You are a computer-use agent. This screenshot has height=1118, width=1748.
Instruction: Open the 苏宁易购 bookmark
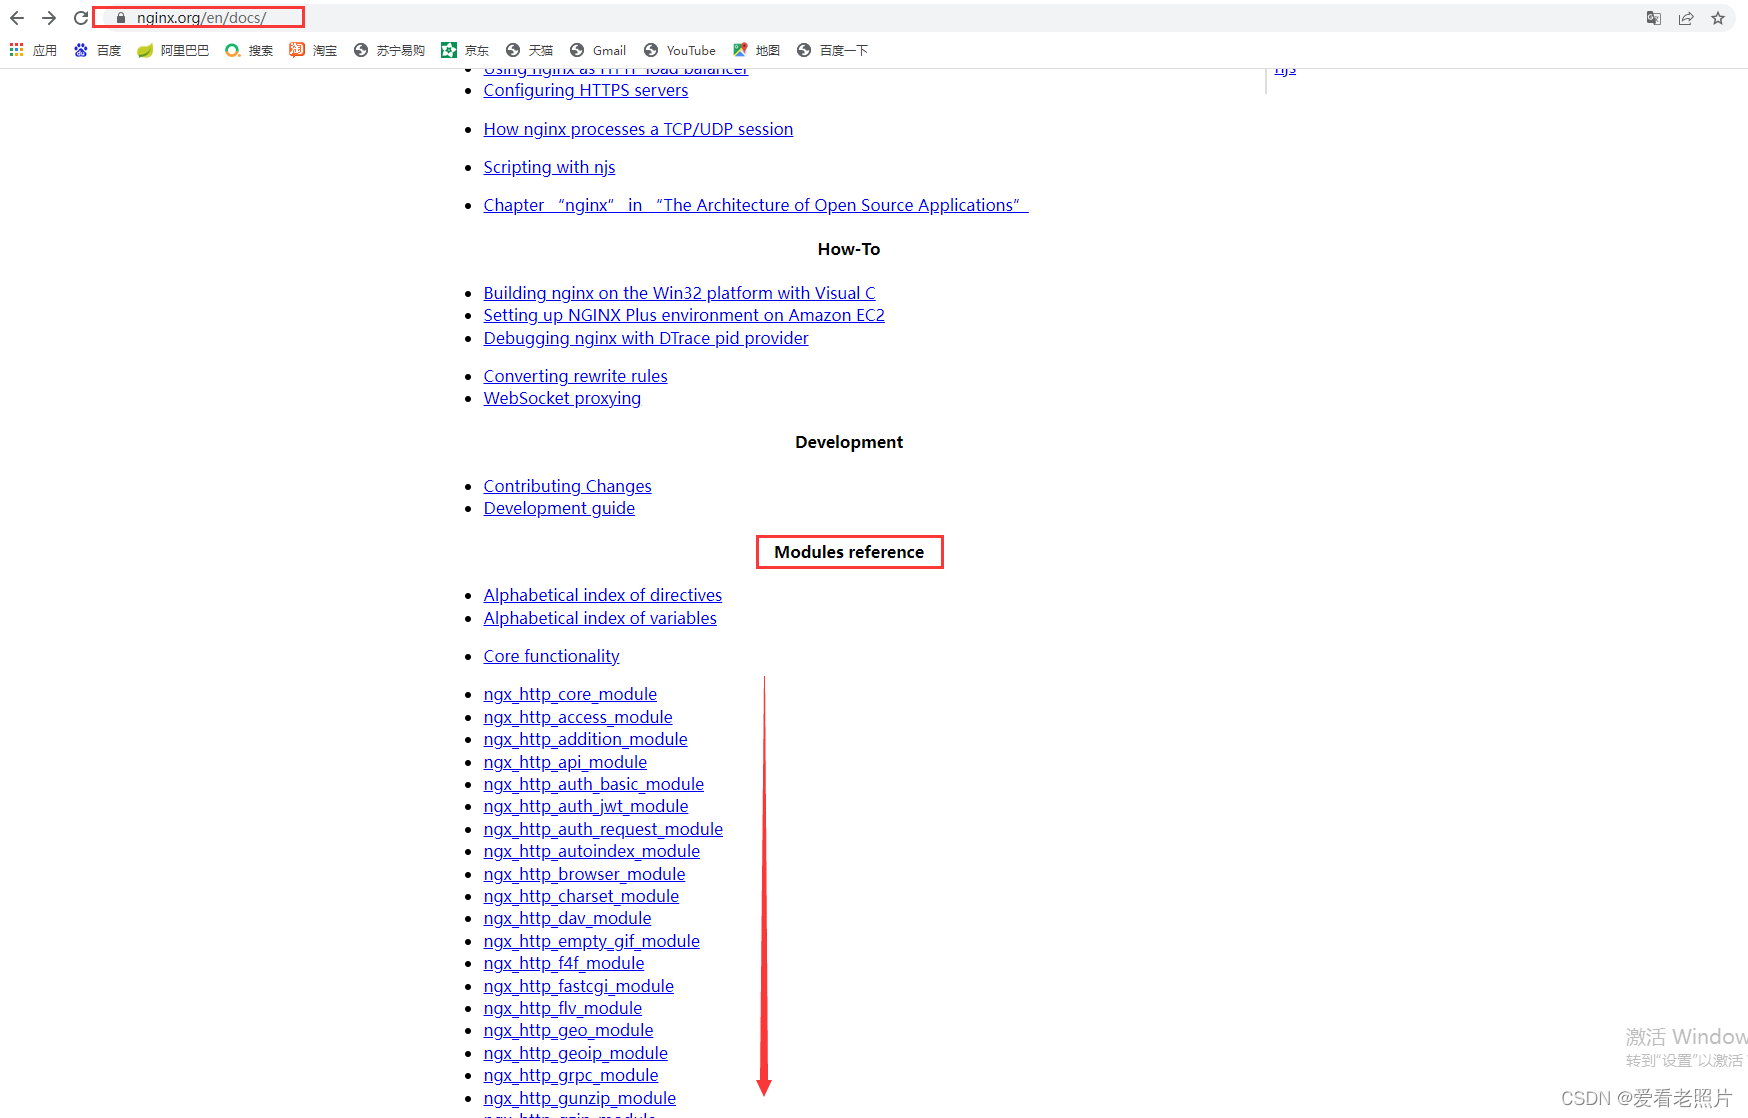(x=389, y=50)
